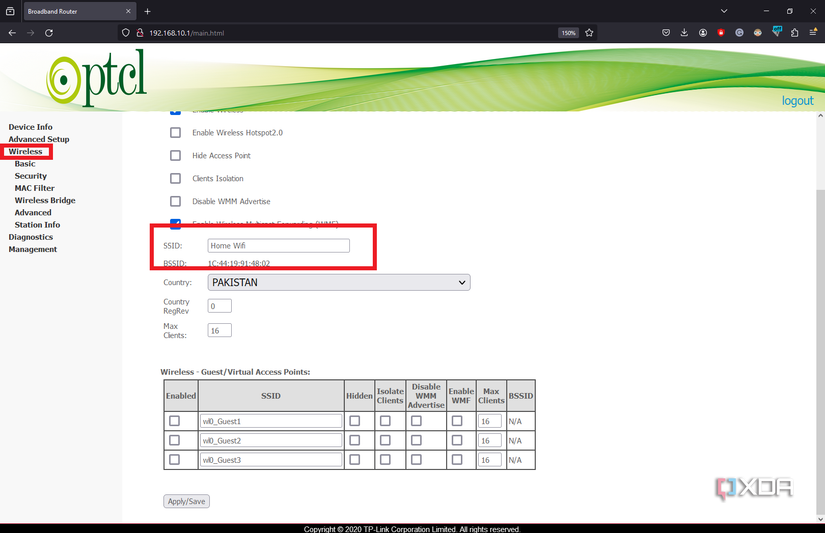
Task: Open the Firefox account icon
Action: coord(702,33)
